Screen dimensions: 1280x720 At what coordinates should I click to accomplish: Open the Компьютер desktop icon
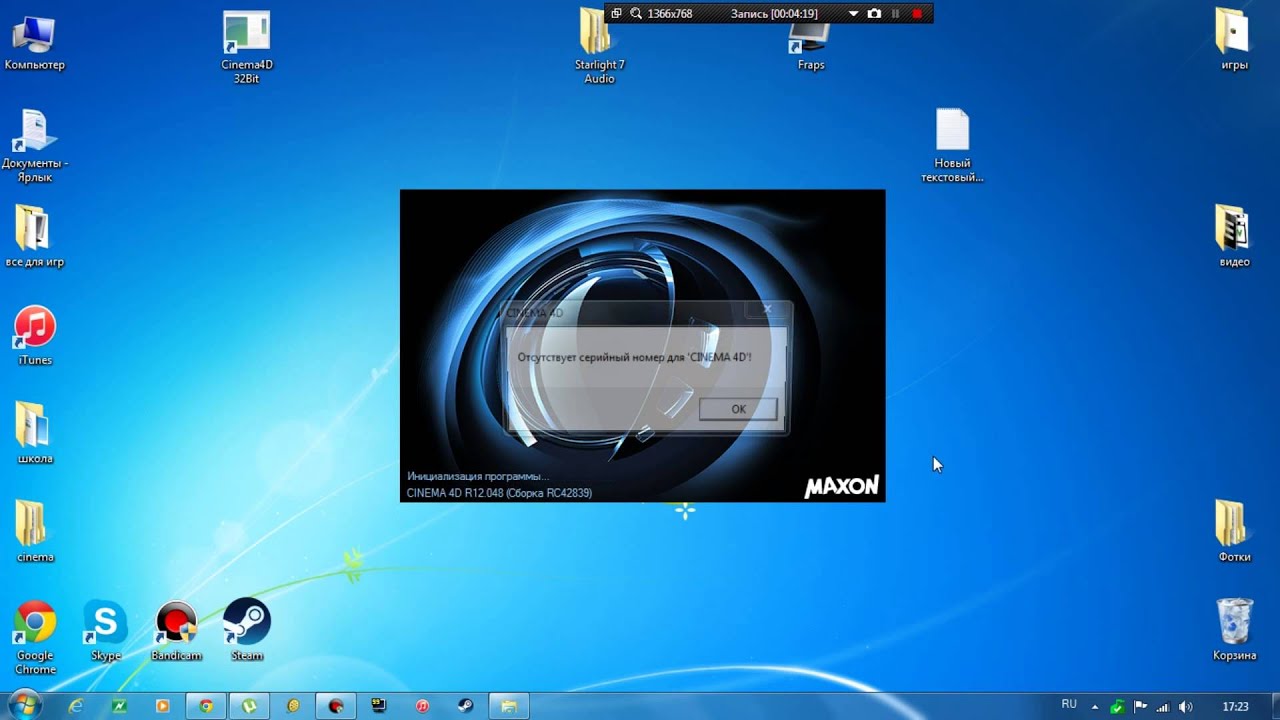[34, 42]
